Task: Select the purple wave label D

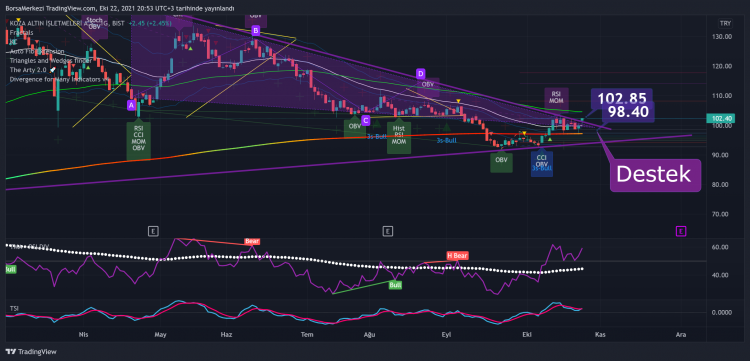Action: (x=420, y=74)
